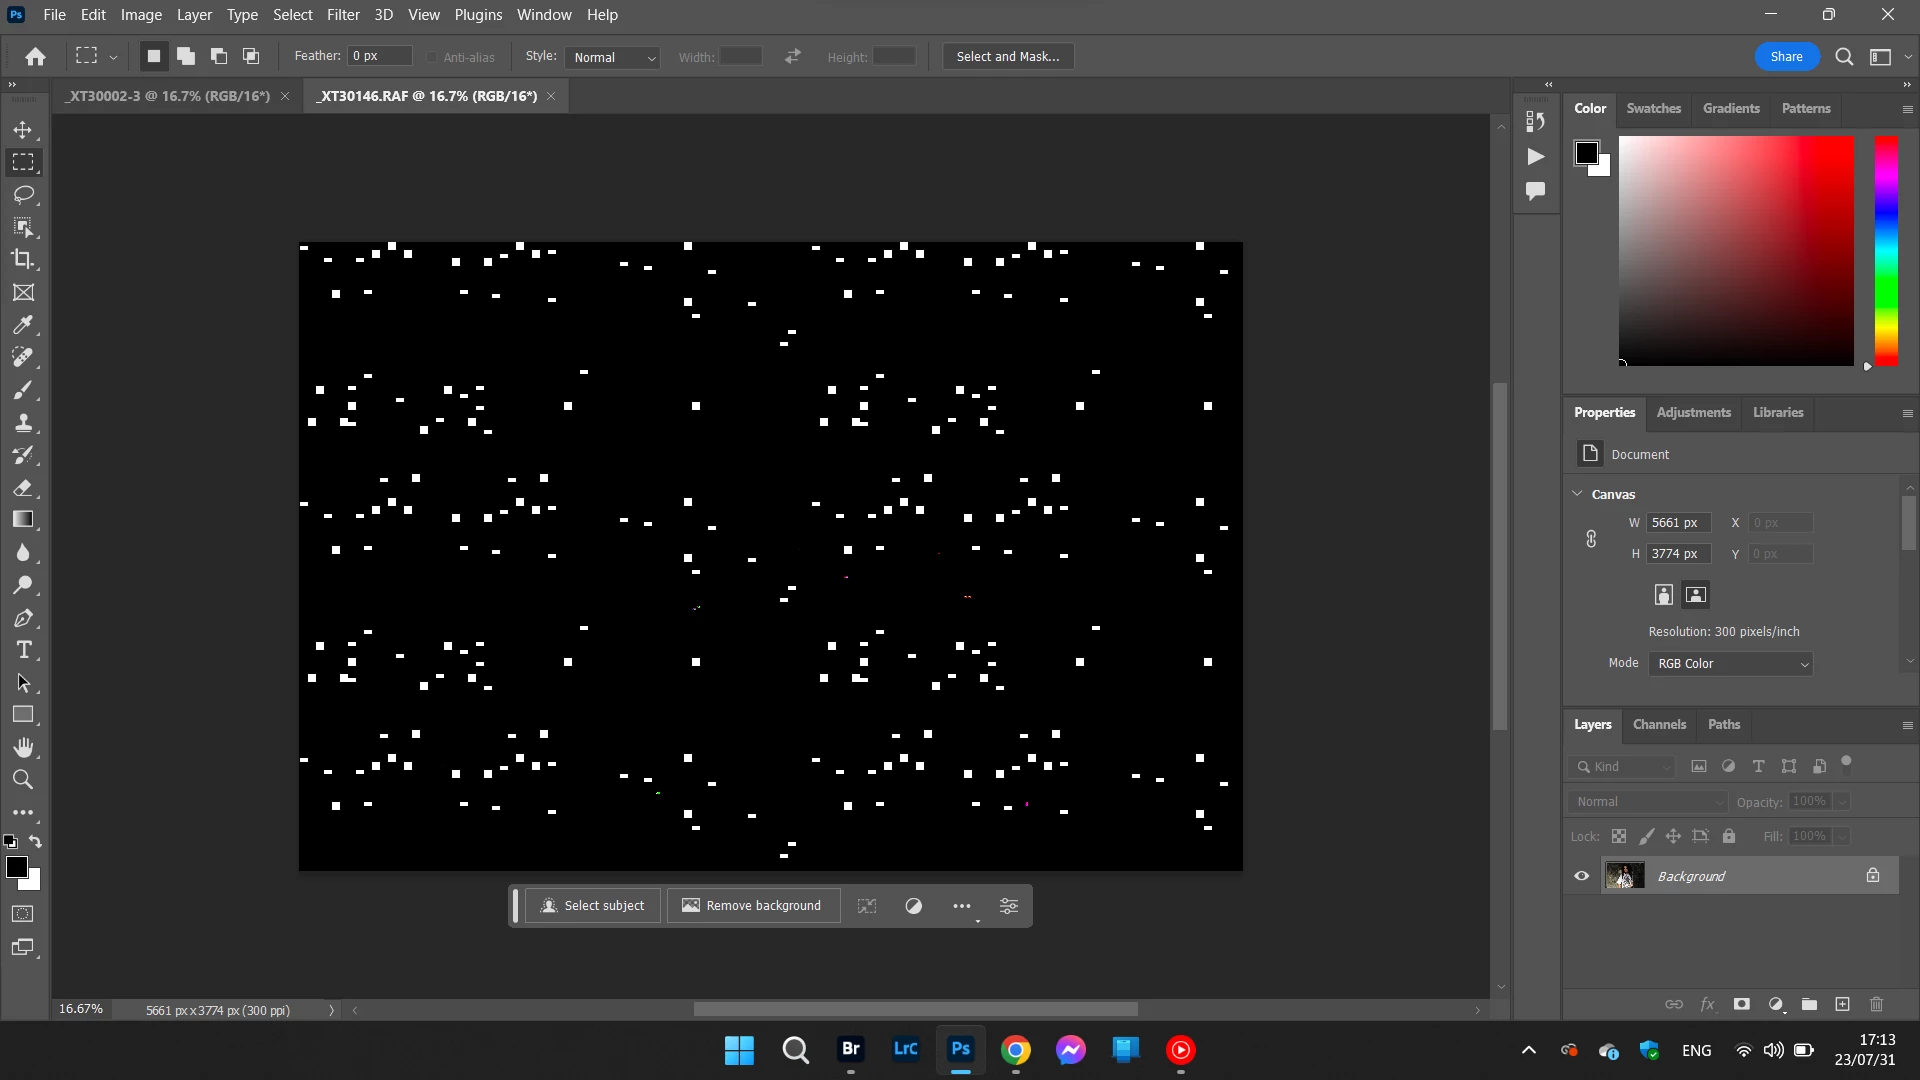This screenshot has height=1080, width=1920.
Task: Select the Clone Stamp tool
Action: [x=23, y=422]
